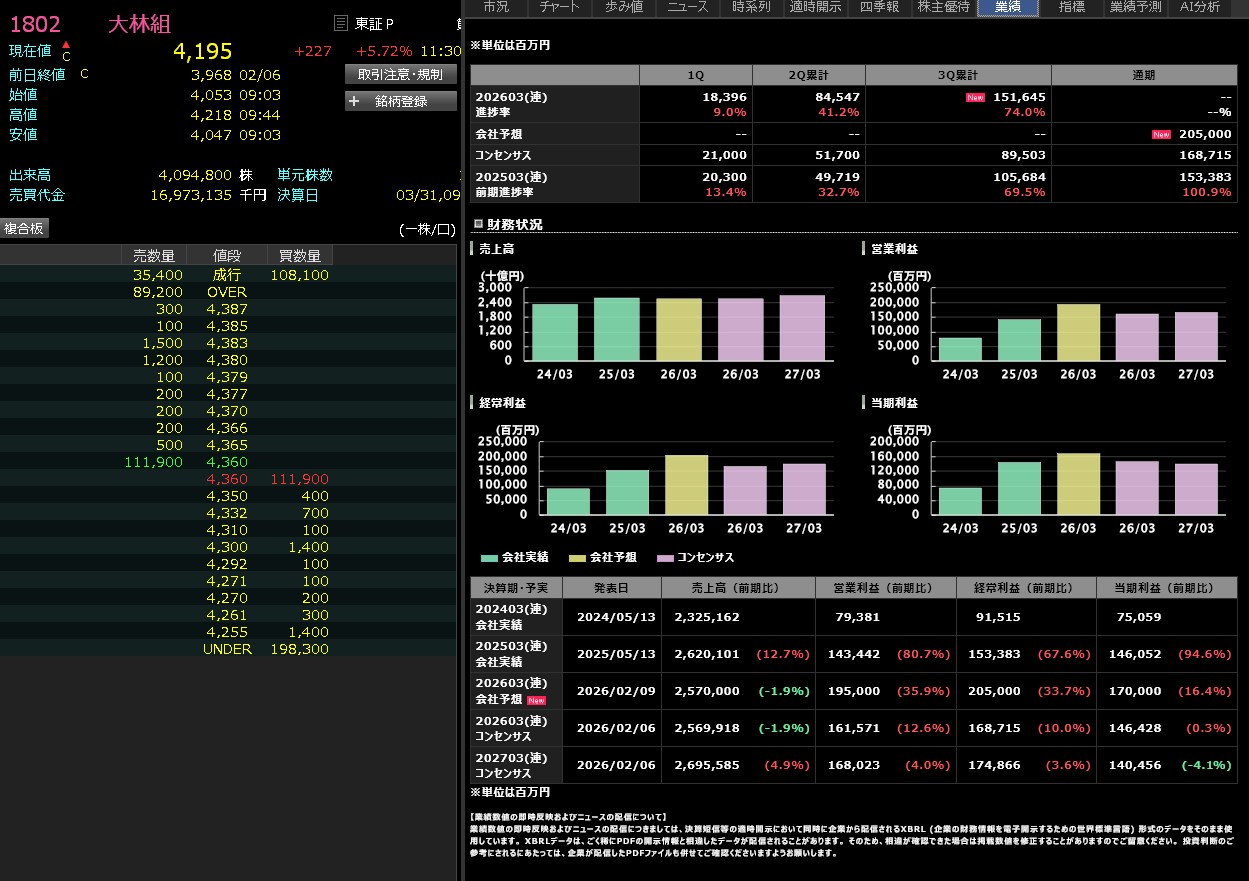Go to the 株主優待 tab
The width and height of the screenshot is (1249, 881).
[943, 7]
